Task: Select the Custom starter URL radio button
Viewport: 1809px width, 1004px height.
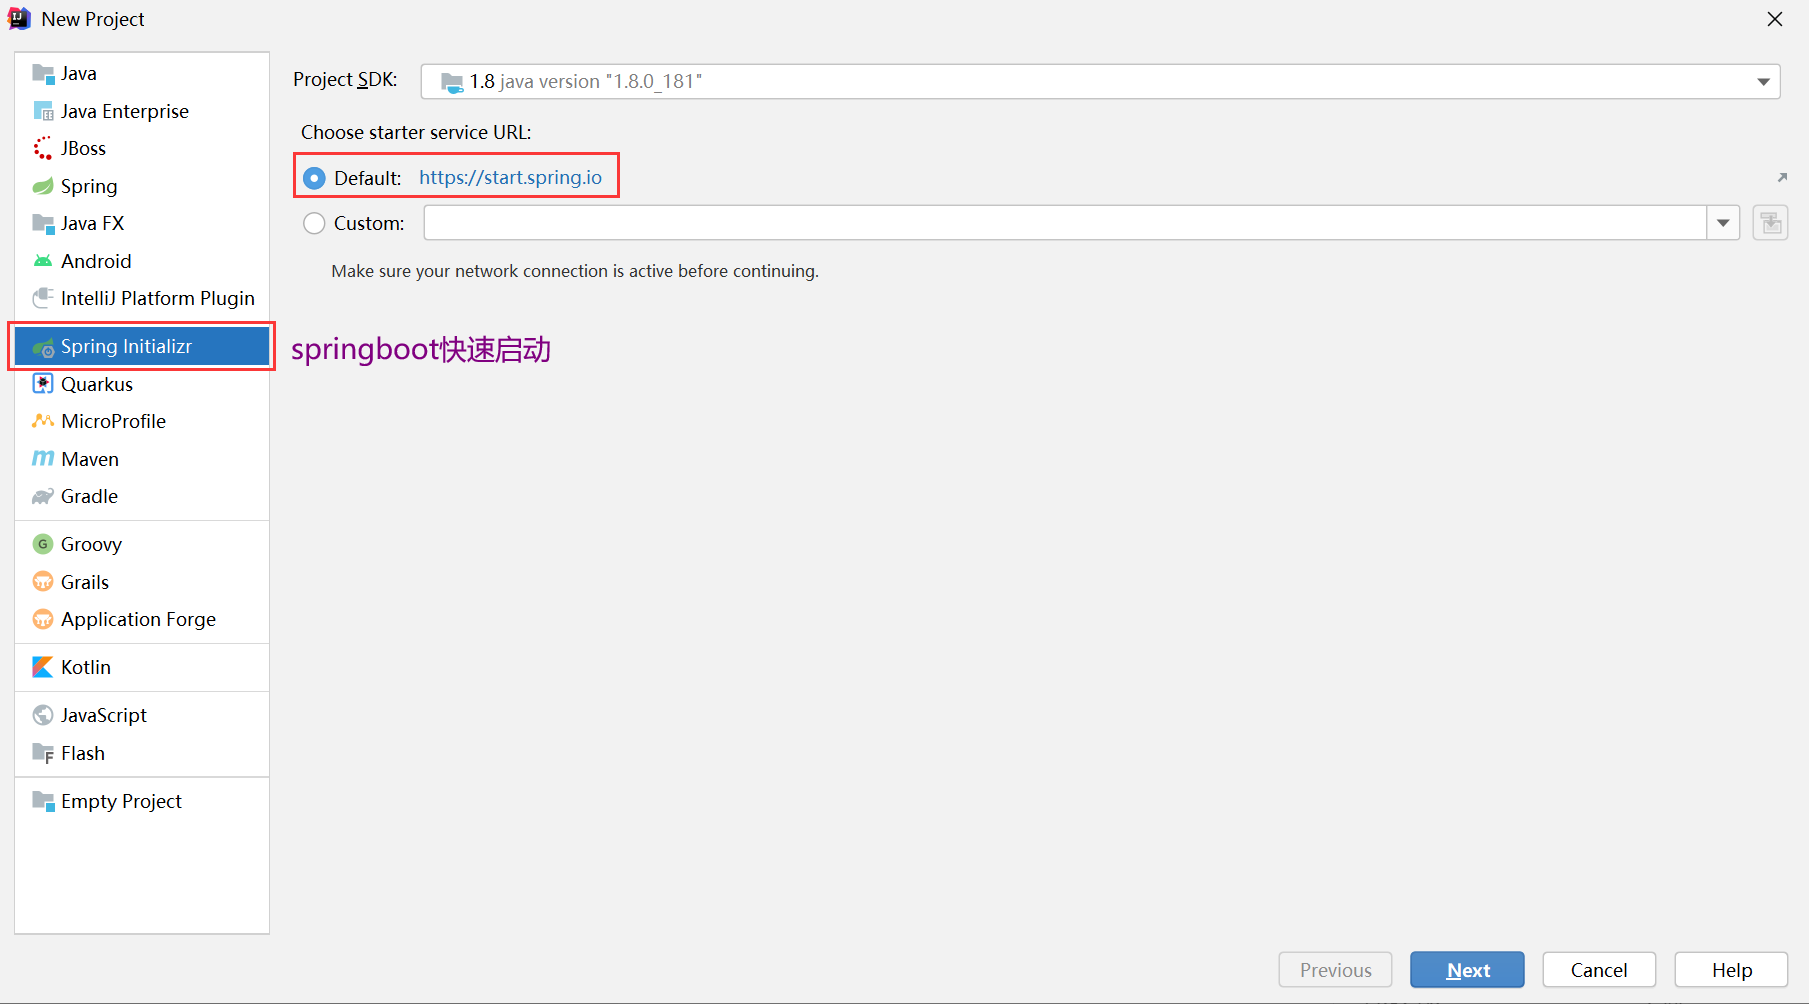Action: pyautogui.click(x=314, y=223)
